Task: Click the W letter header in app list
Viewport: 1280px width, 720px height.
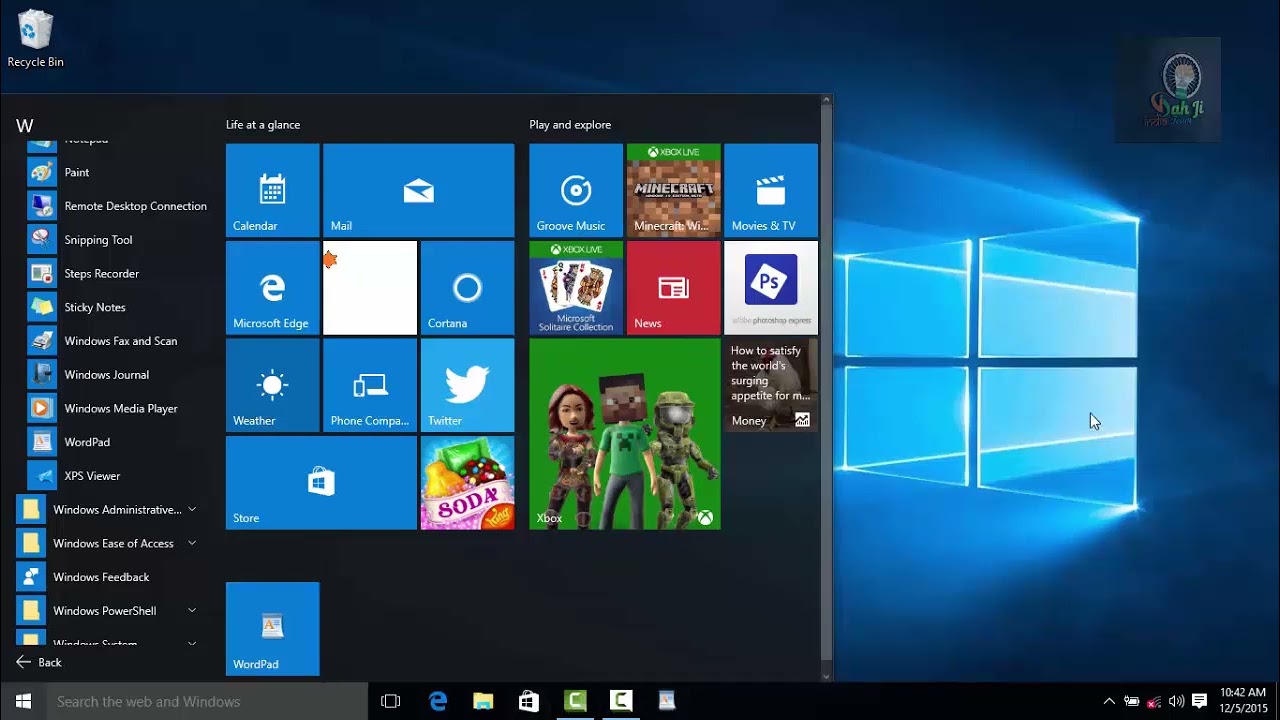Action: 25,126
